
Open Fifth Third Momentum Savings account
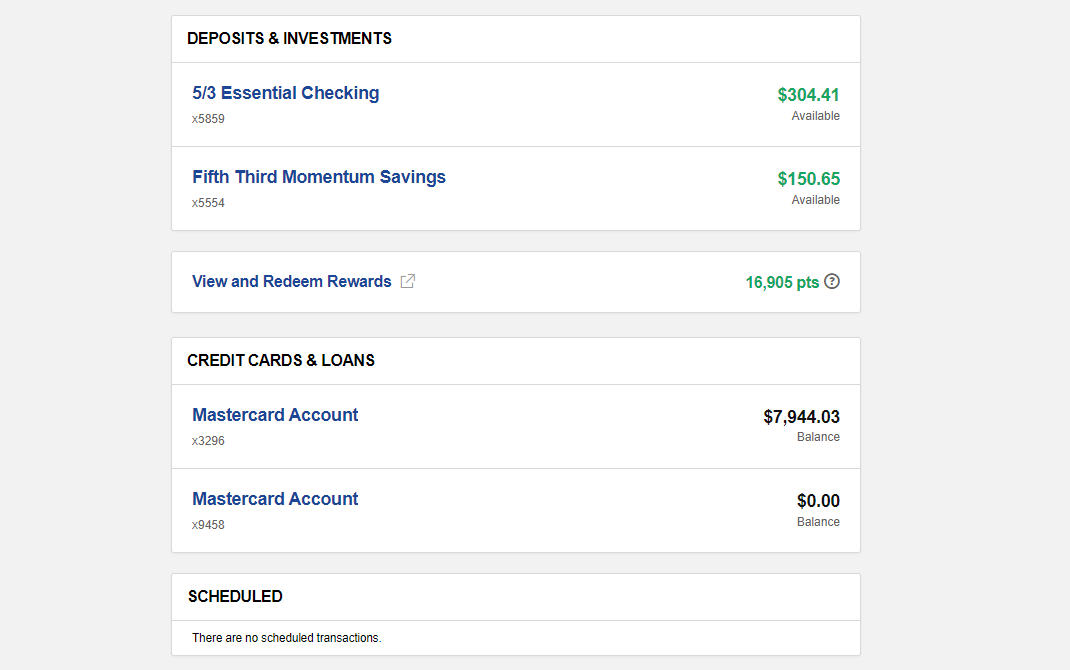pos(319,177)
